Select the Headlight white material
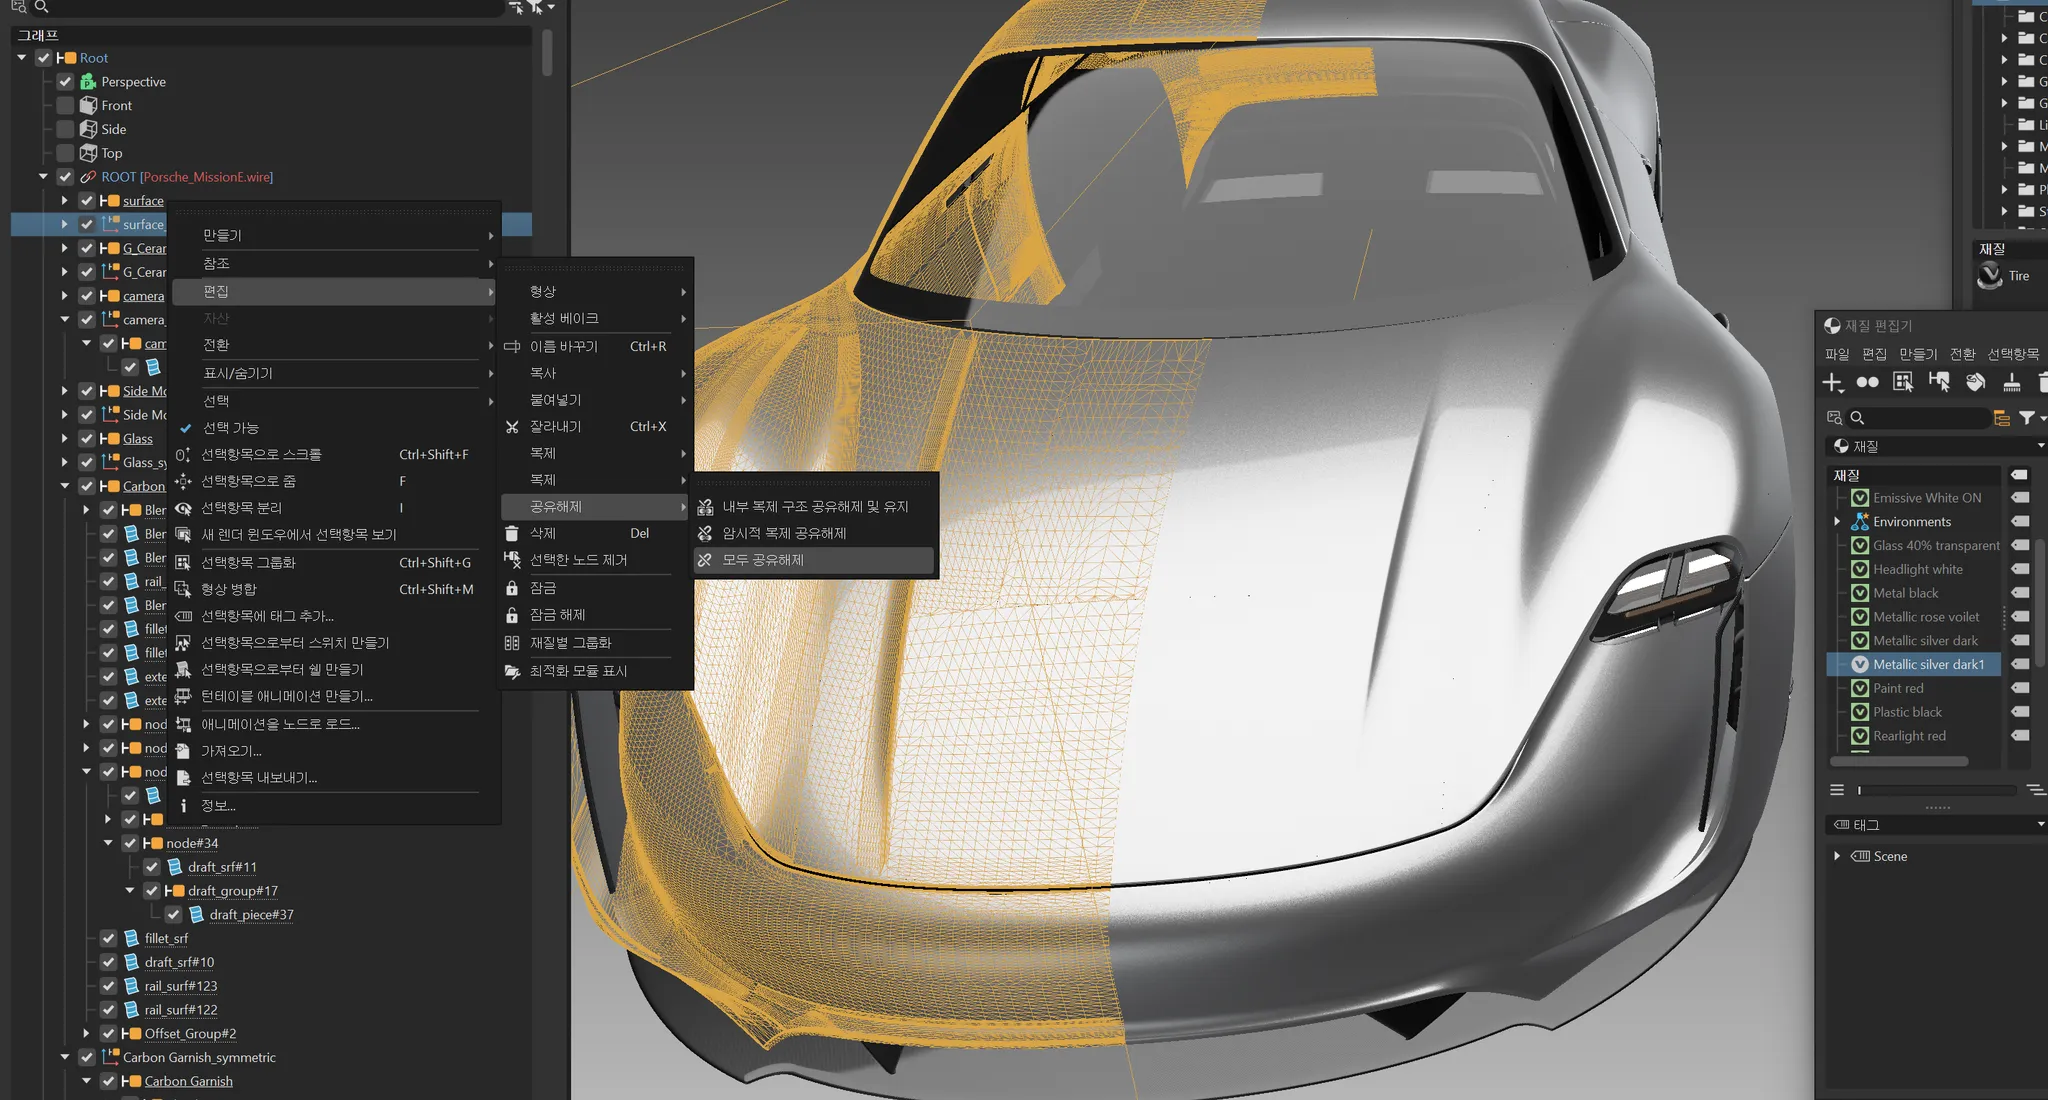This screenshot has width=2048, height=1100. [x=1917, y=569]
